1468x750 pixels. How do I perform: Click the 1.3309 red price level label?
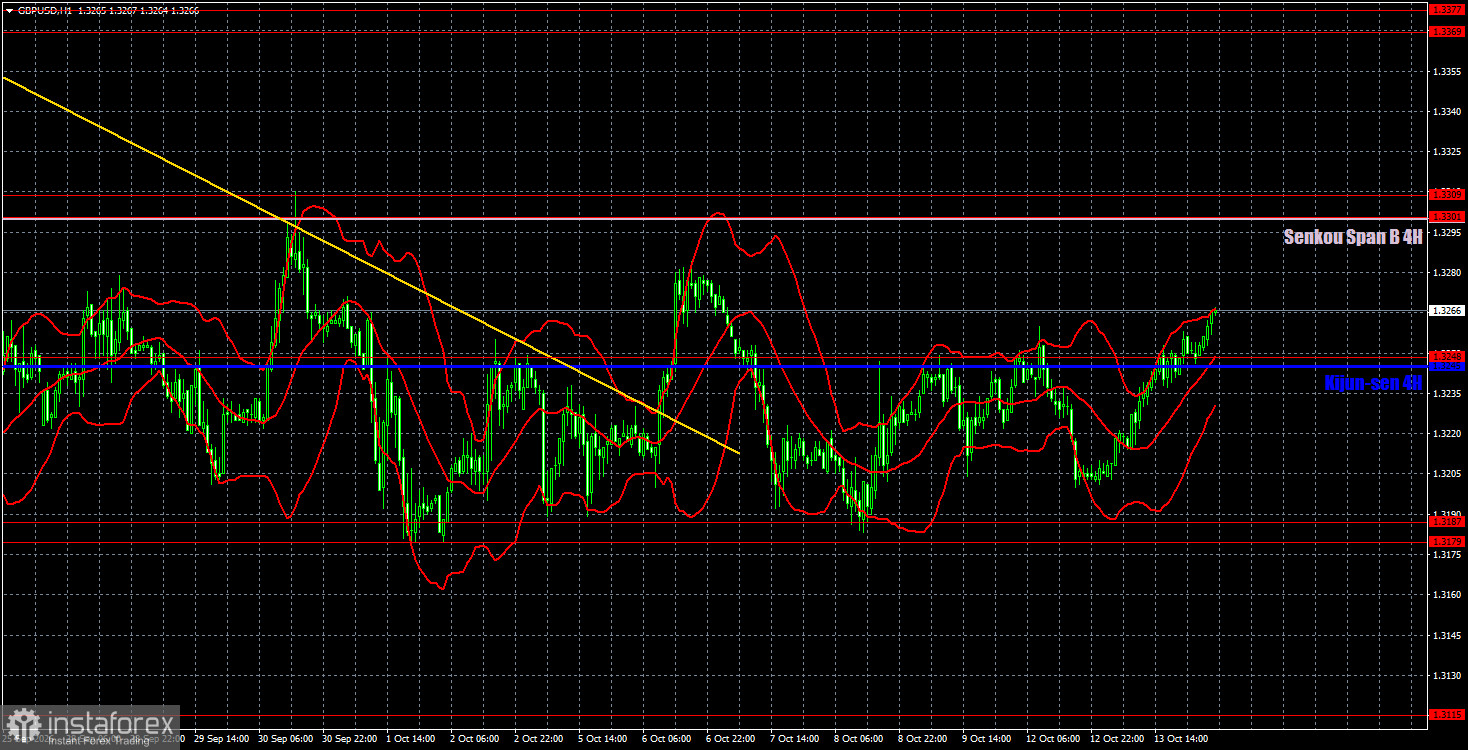1448,195
